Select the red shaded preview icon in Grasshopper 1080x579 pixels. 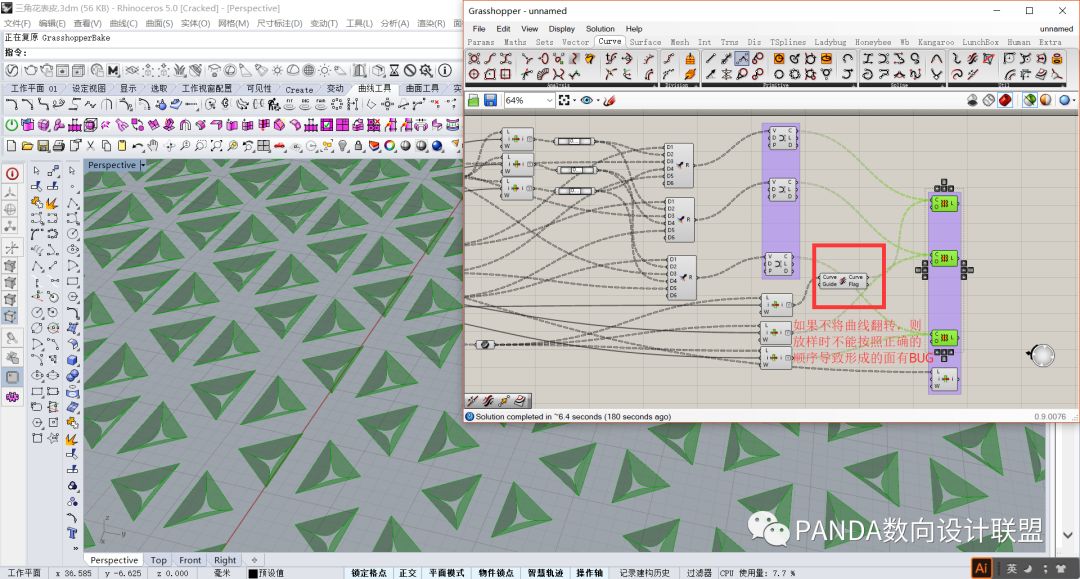[x=1006, y=101]
